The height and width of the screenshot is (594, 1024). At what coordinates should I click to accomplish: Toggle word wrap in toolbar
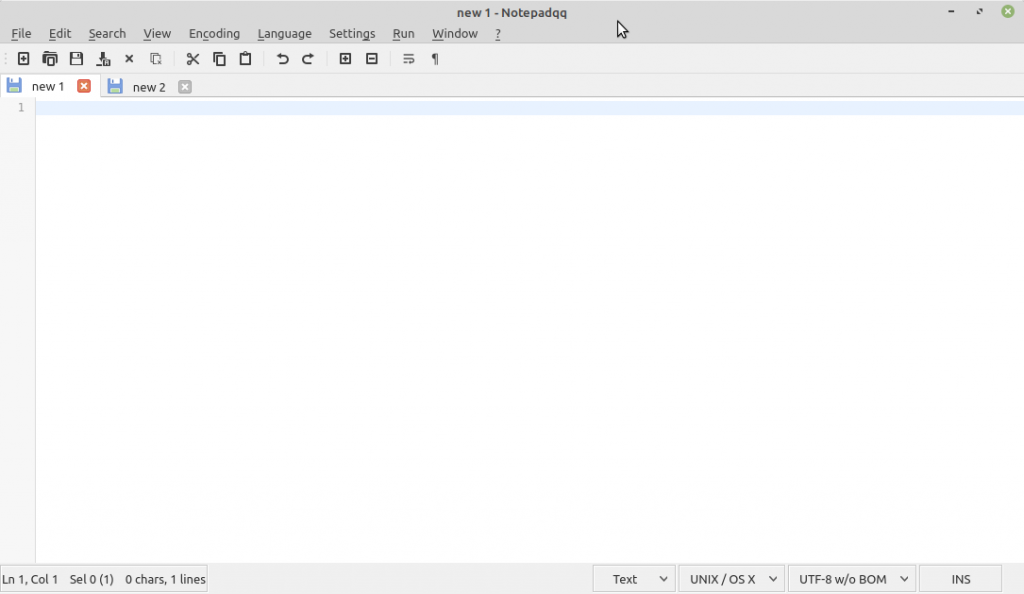click(x=409, y=59)
